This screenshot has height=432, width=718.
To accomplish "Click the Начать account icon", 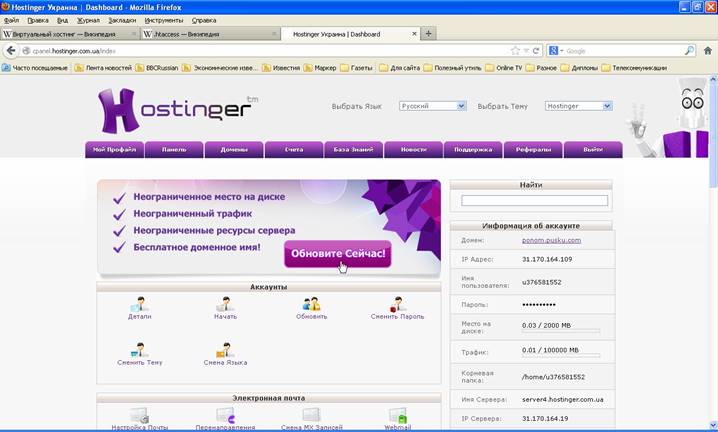I will click(x=225, y=304).
